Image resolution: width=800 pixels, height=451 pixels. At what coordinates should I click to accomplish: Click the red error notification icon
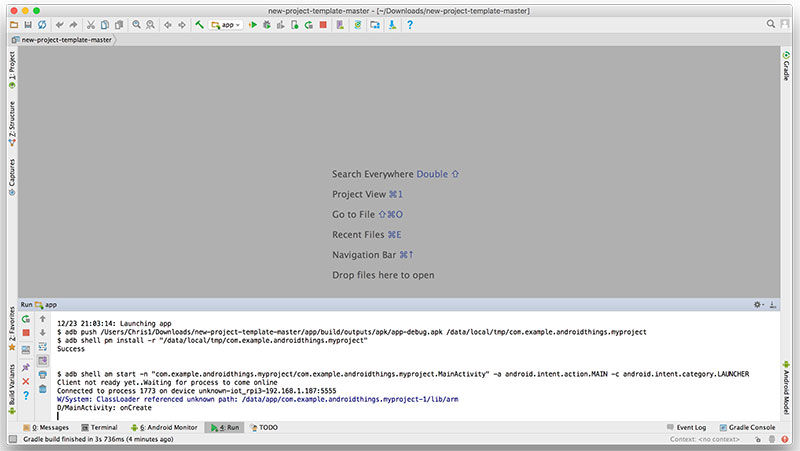point(785,439)
